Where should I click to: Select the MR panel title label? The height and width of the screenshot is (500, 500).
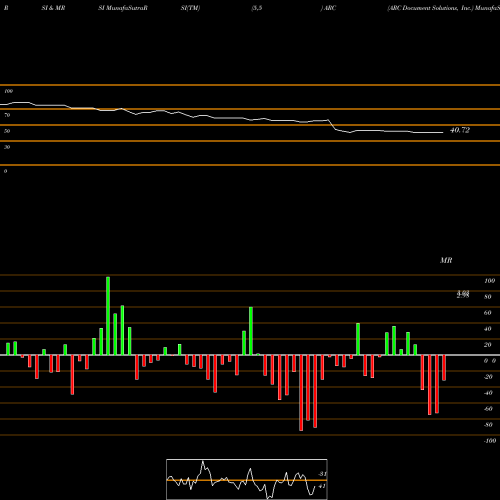pyautogui.click(x=446, y=260)
